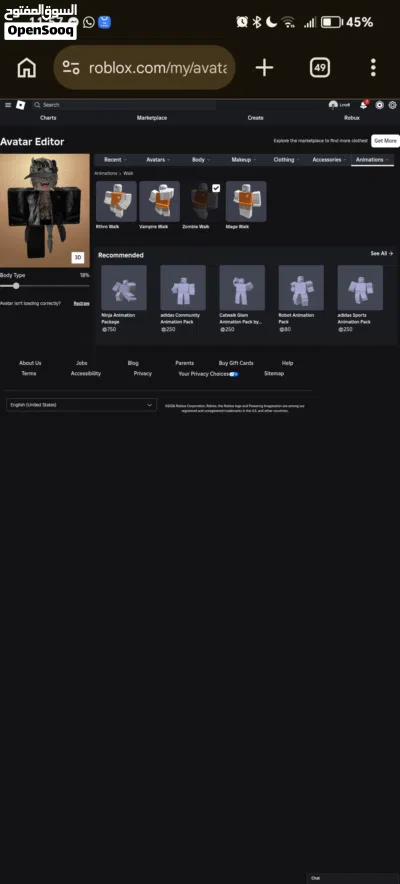Click the Get More button
The width and height of the screenshot is (400, 884).
[385, 141]
